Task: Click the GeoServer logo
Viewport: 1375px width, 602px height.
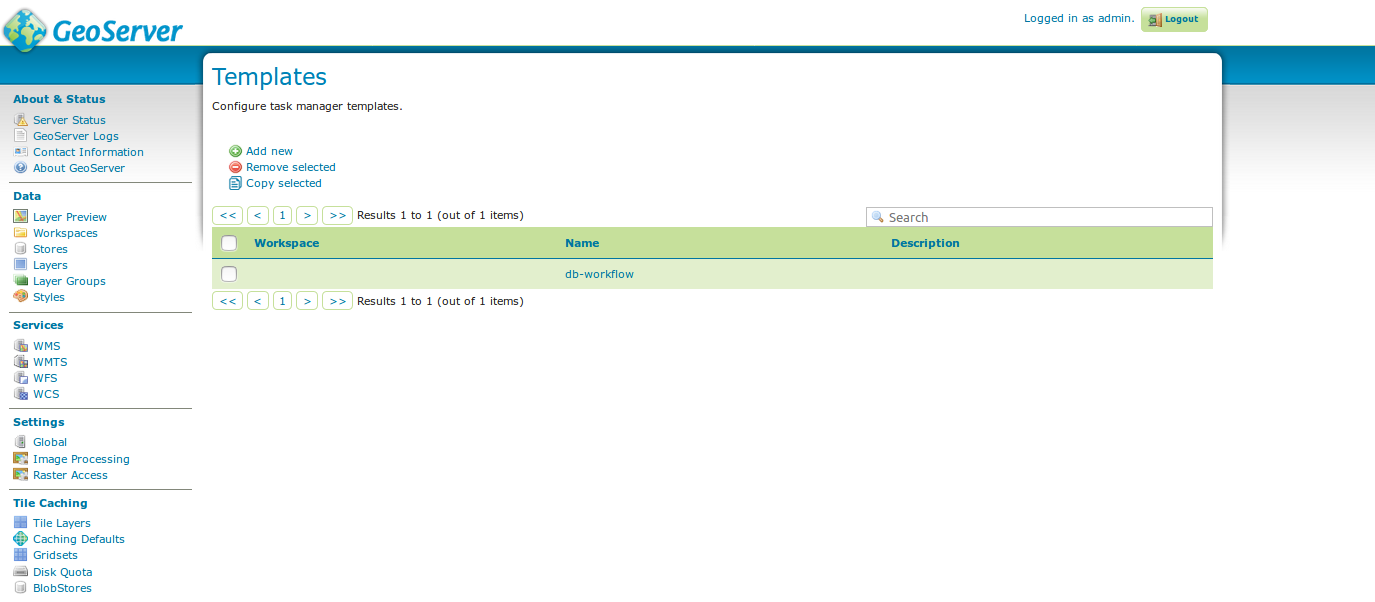Action: (93, 30)
